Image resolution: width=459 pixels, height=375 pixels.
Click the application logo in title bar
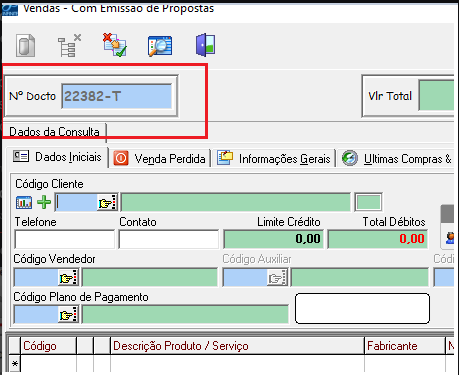click(10, 9)
